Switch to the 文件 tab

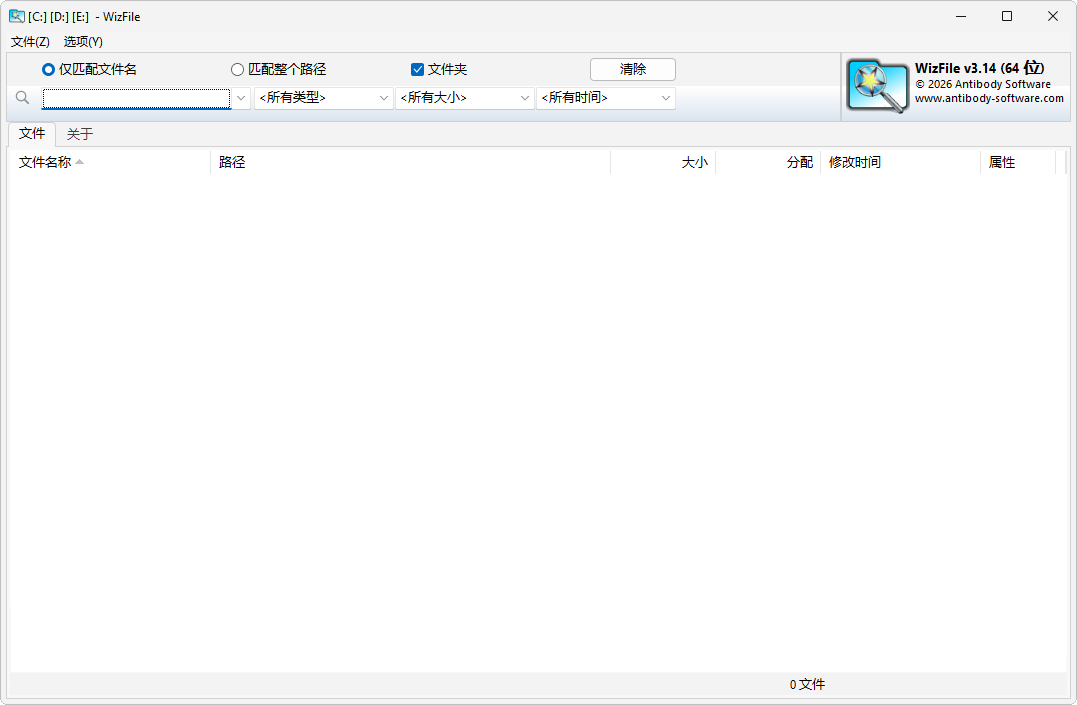click(32, 133)
